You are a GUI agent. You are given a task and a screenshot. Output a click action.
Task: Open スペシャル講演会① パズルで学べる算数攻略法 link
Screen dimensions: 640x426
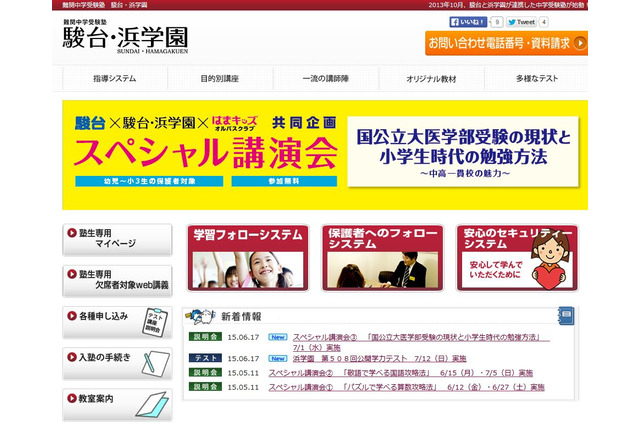[406, 387]
